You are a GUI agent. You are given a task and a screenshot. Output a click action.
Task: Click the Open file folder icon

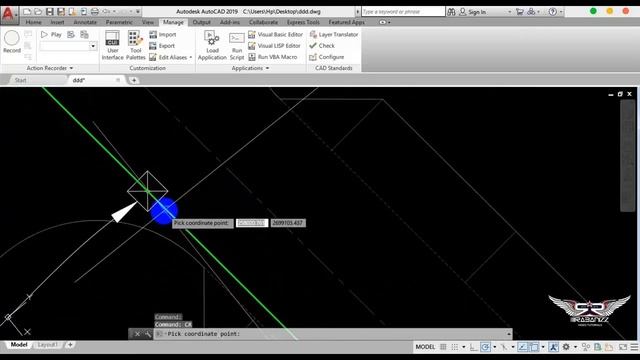[38, 12]
